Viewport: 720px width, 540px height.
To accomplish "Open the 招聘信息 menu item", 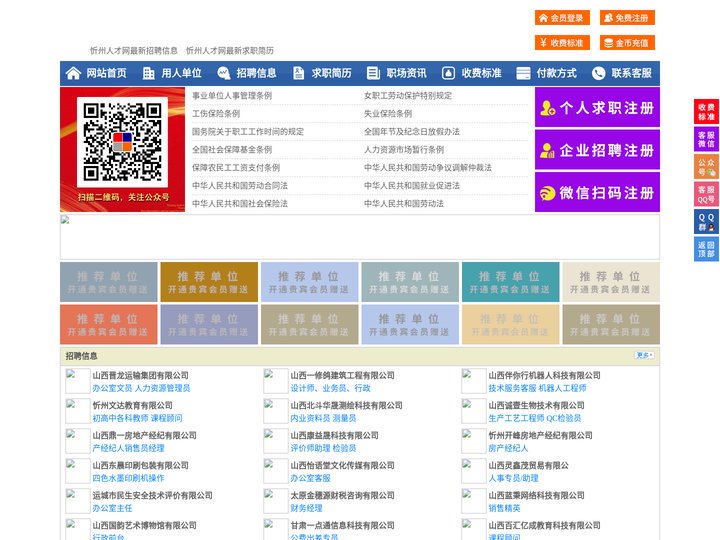I will coord(256,73).
